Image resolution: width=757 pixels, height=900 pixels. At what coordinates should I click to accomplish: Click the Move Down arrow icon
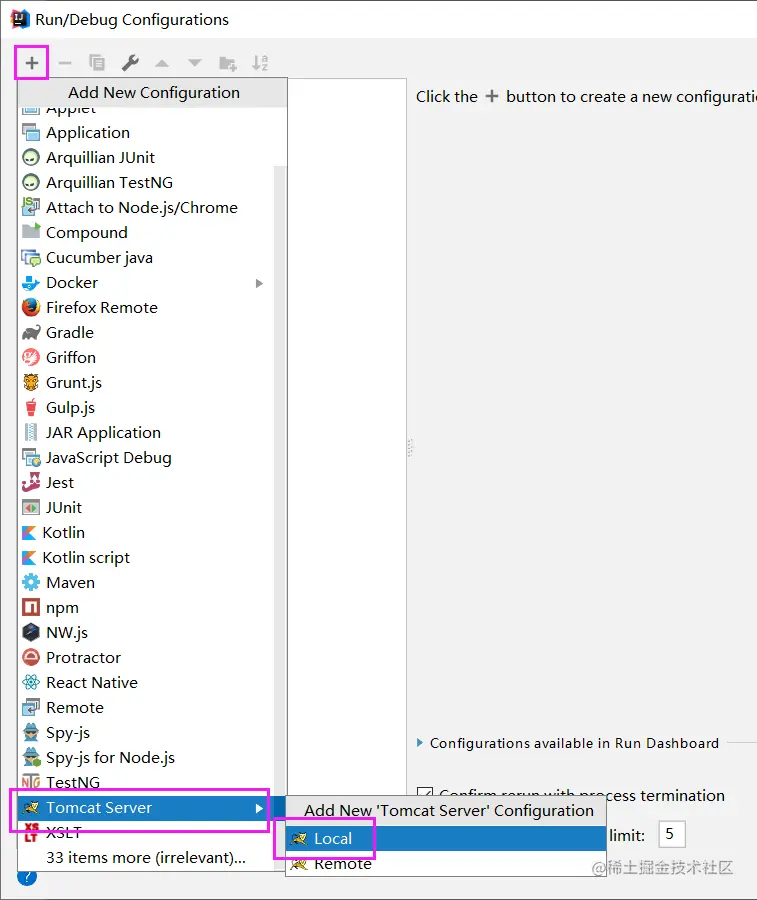coord(195,63)
